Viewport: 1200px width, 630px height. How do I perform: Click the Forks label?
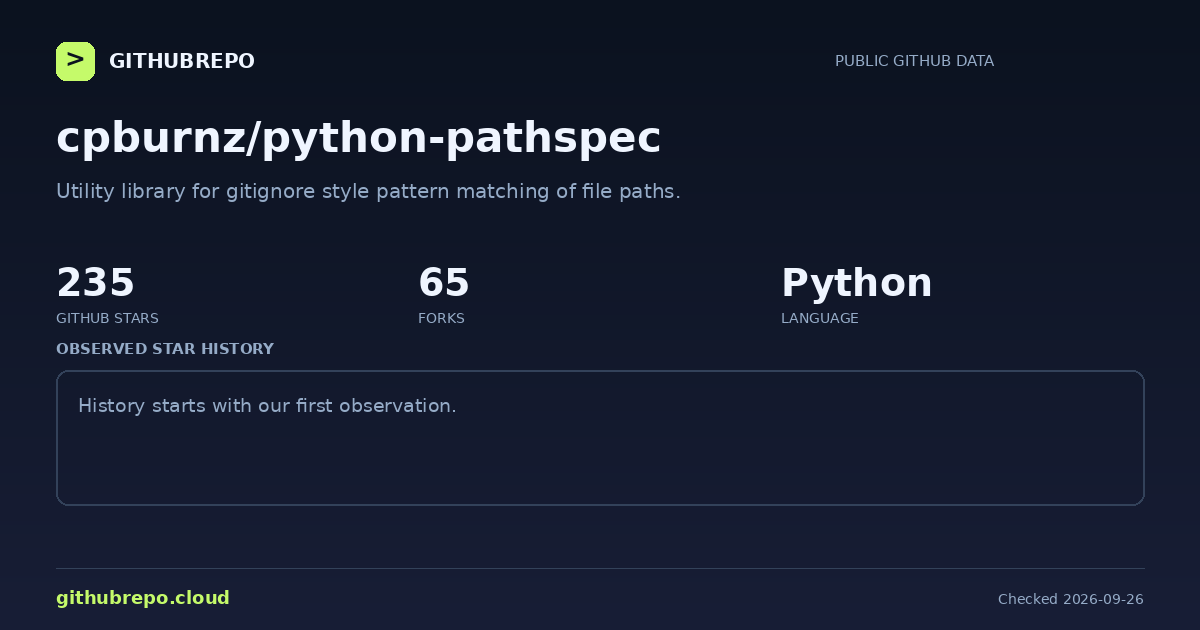point(441,318)
